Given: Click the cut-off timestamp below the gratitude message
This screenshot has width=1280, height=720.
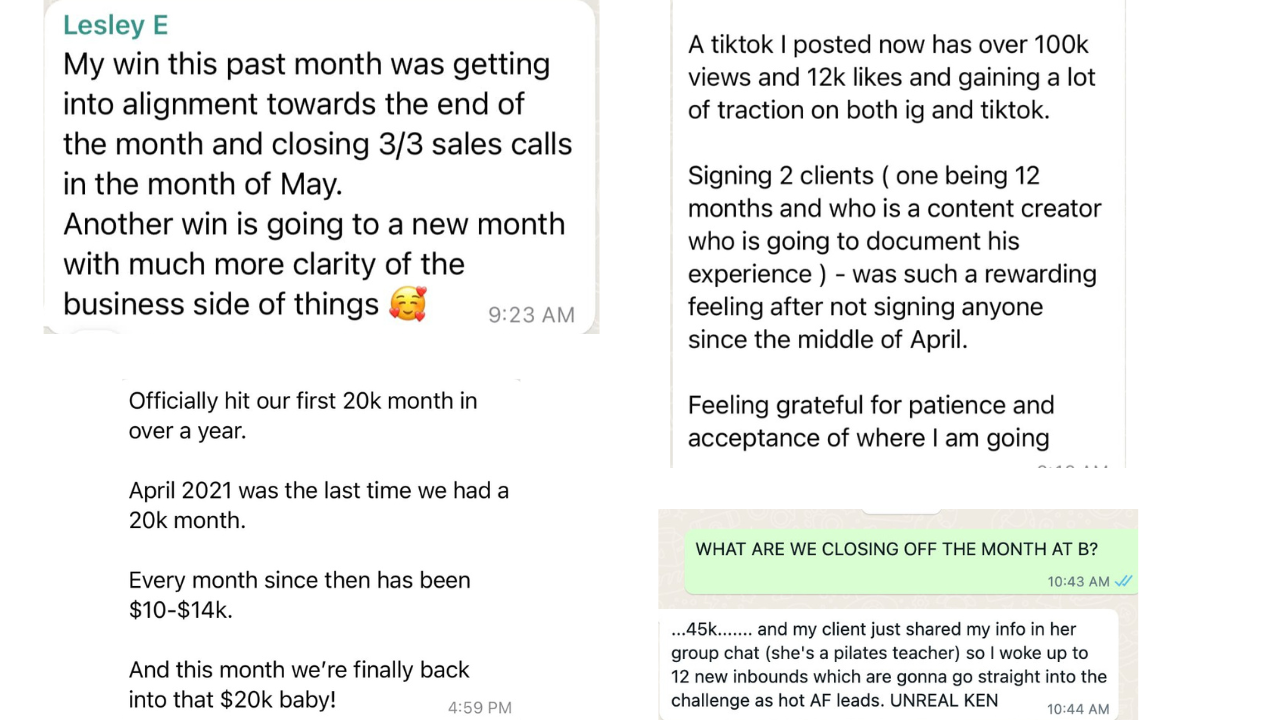Looking at the screenshot, I should click(x=1072, y=466).
